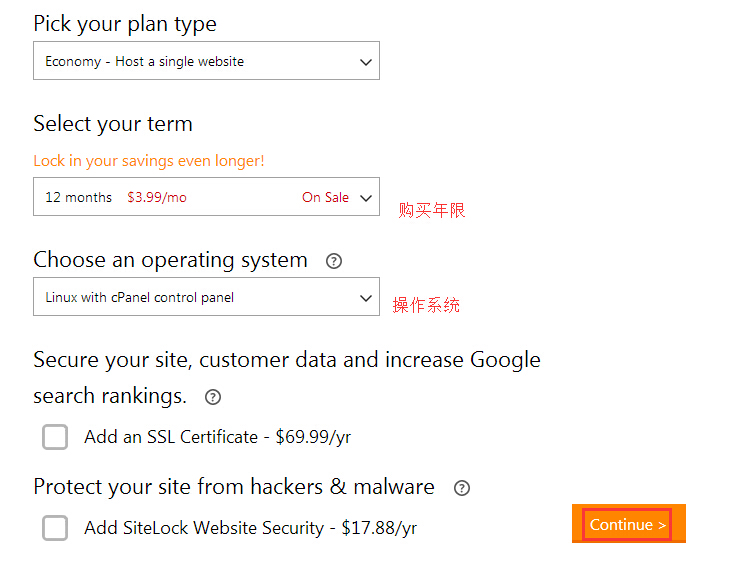The width and height of the screenshot is (756, 575).
Task: Open the Economy - Host a single website dropdown
Action: point(206,61)
